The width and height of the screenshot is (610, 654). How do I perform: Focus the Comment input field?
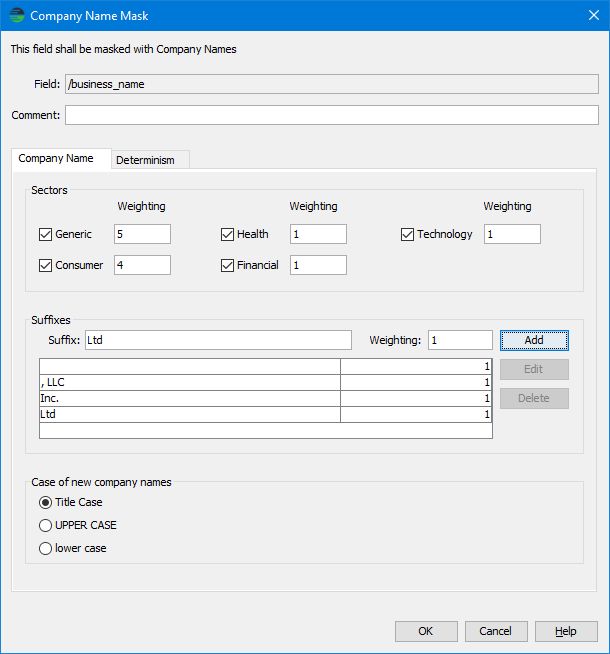332,115
